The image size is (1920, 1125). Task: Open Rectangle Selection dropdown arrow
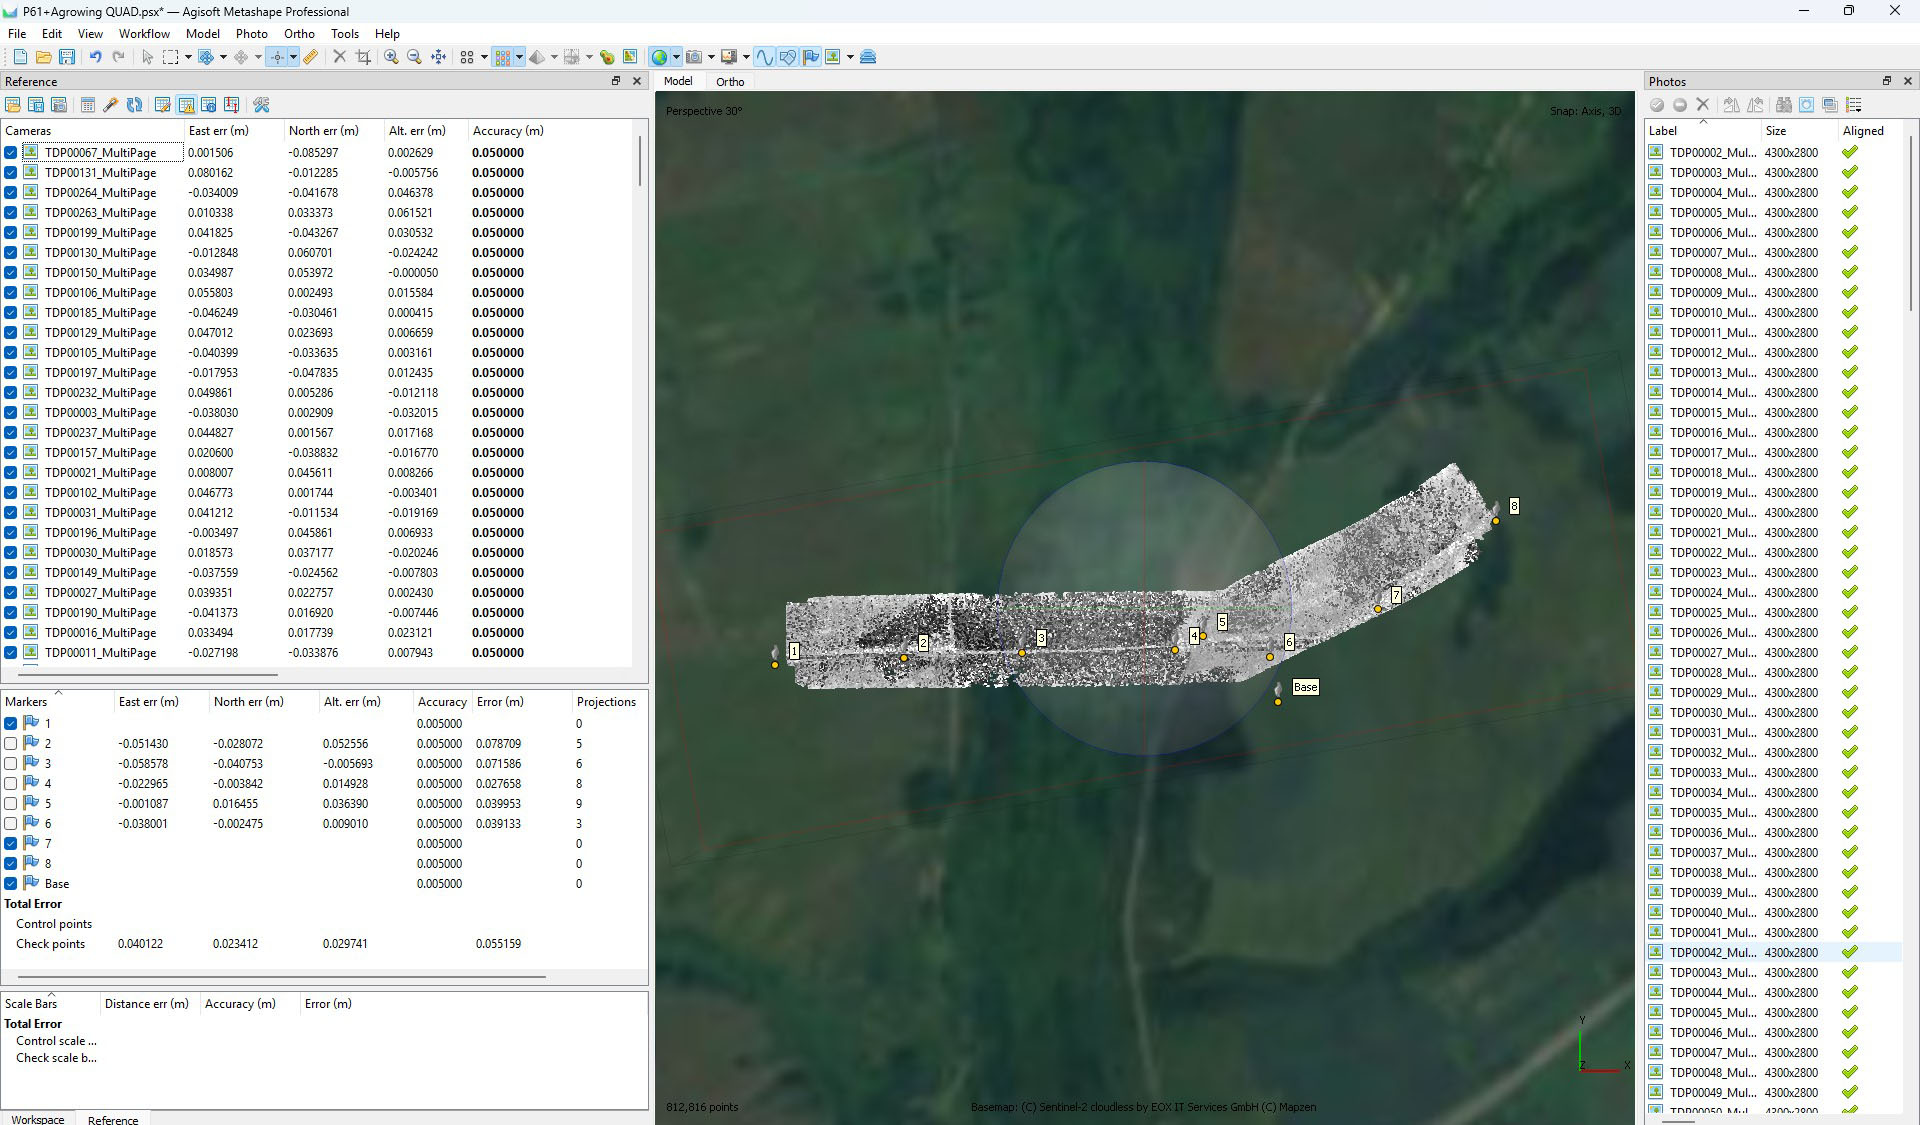click(187, 57)
